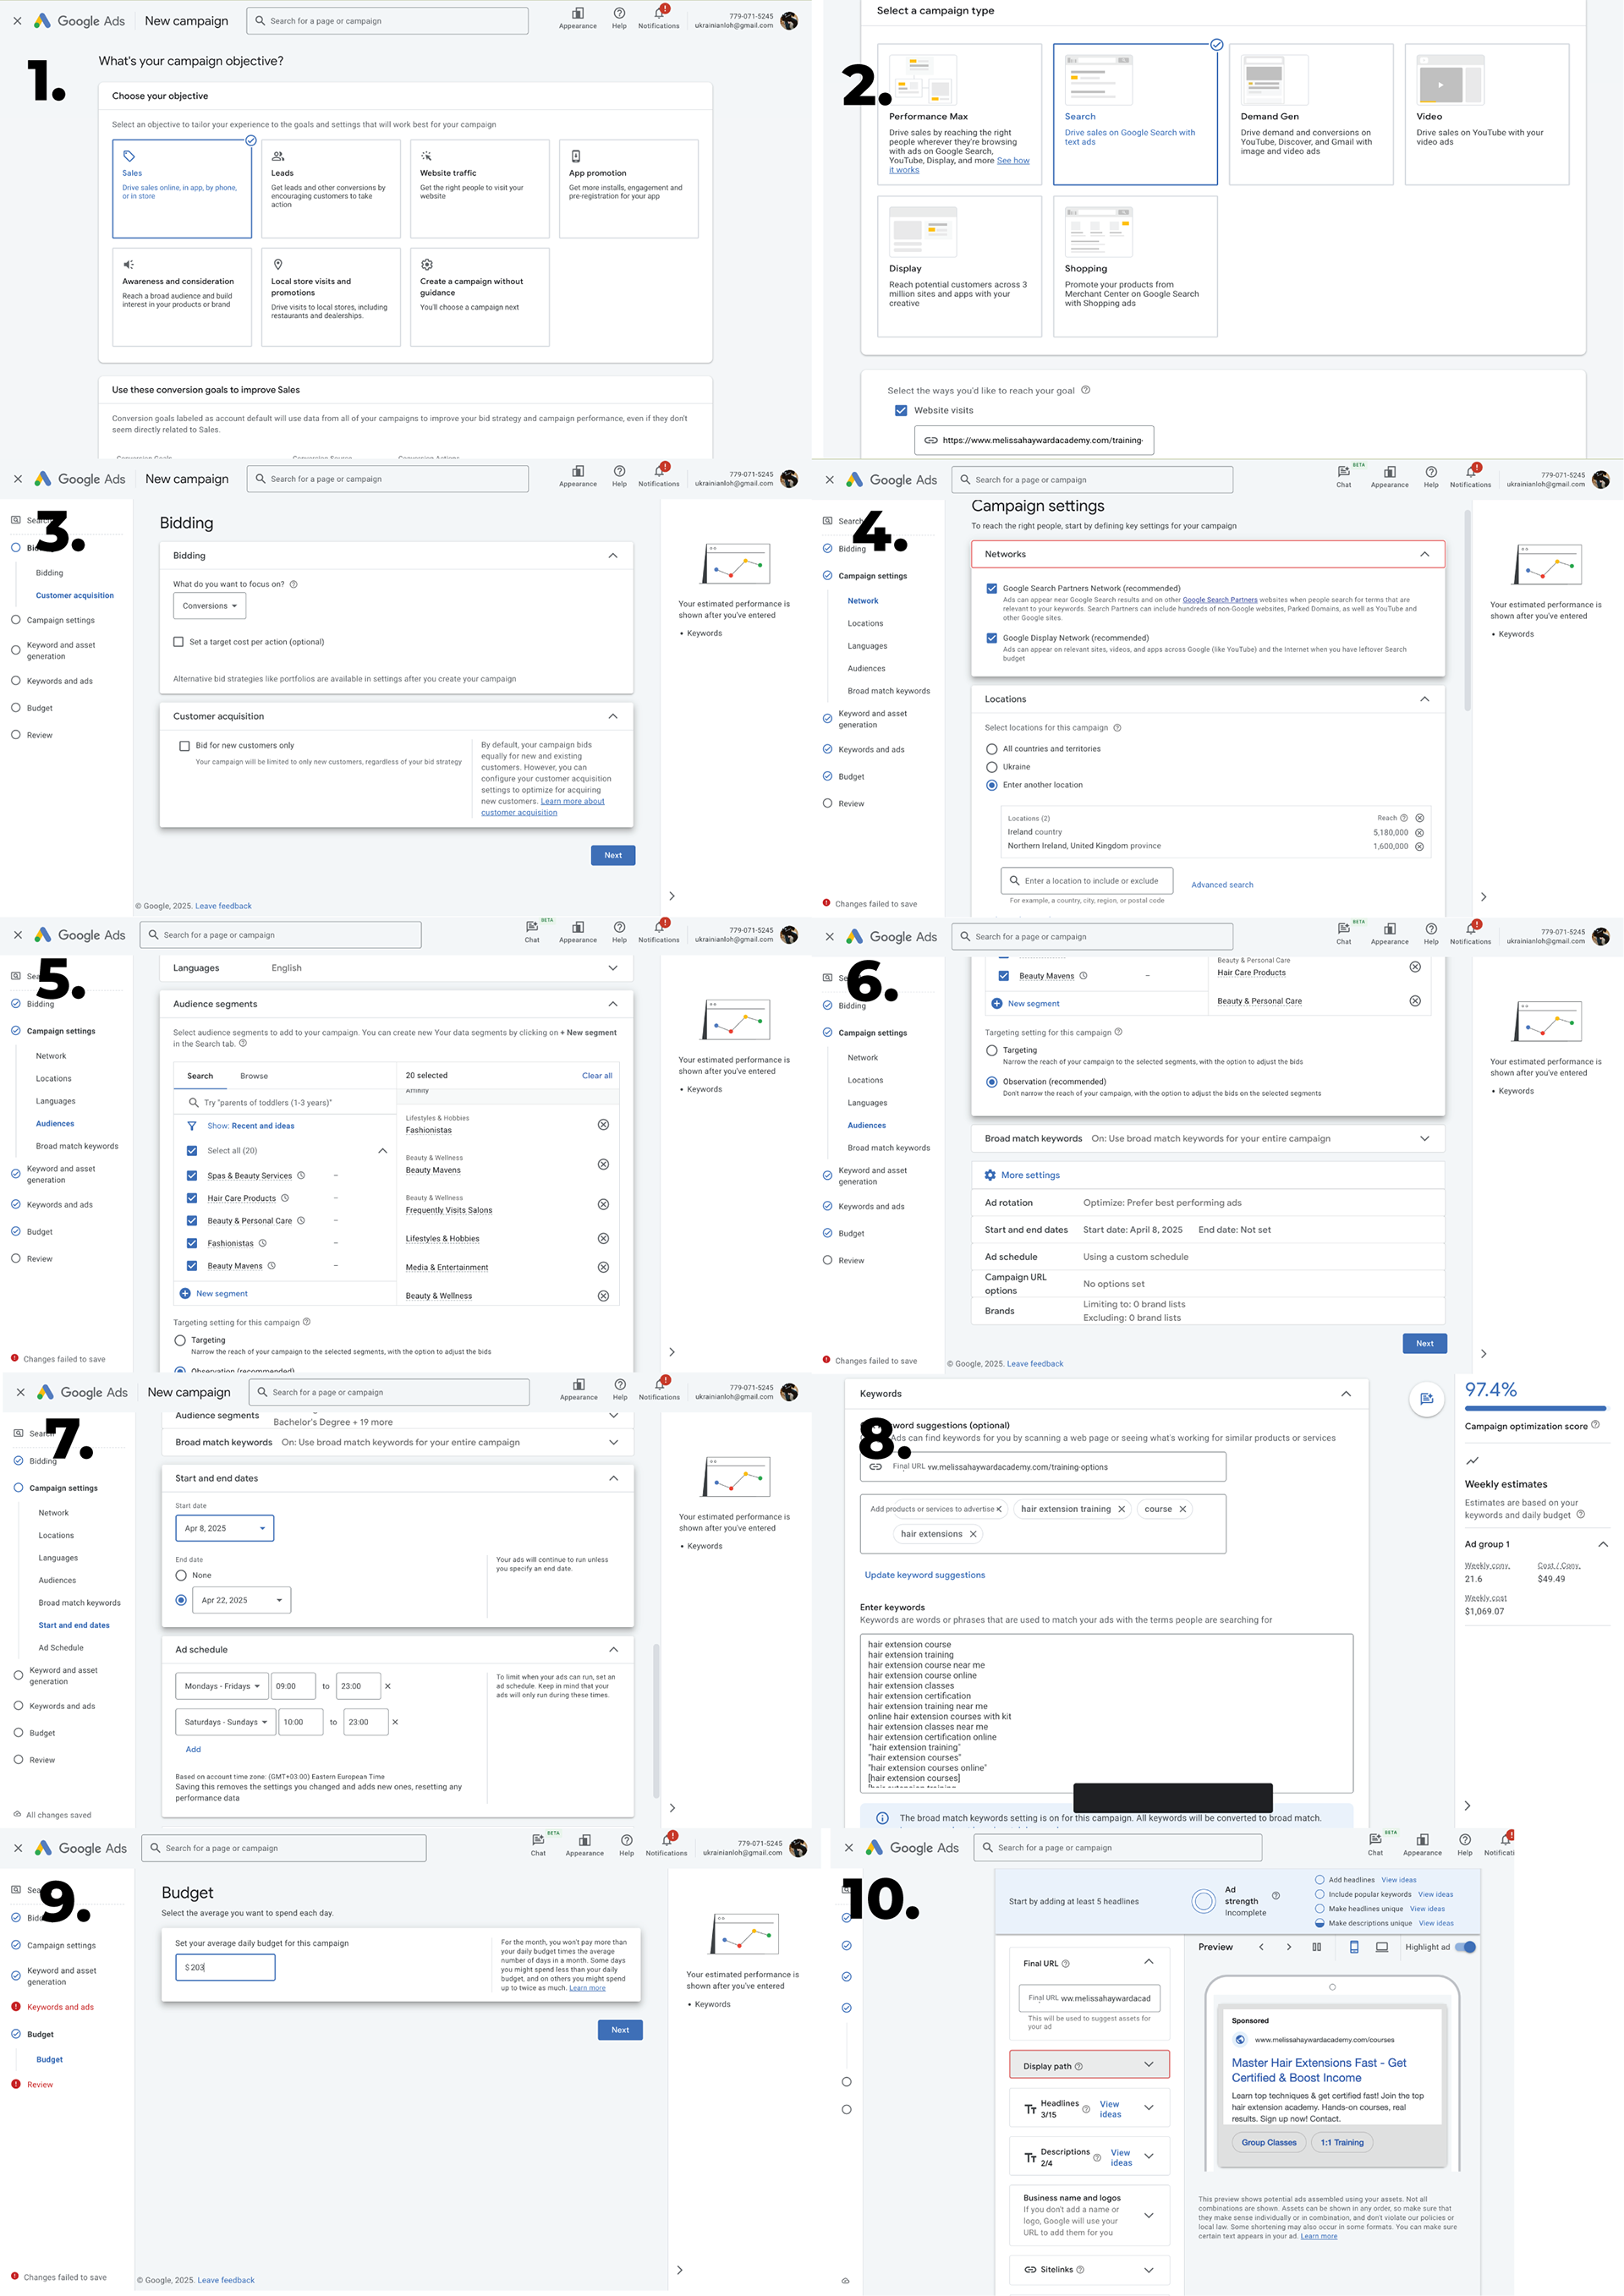
Task: Open the 'Mondays - Fridays' schedule dropdown
Action: click(221, 1686)
